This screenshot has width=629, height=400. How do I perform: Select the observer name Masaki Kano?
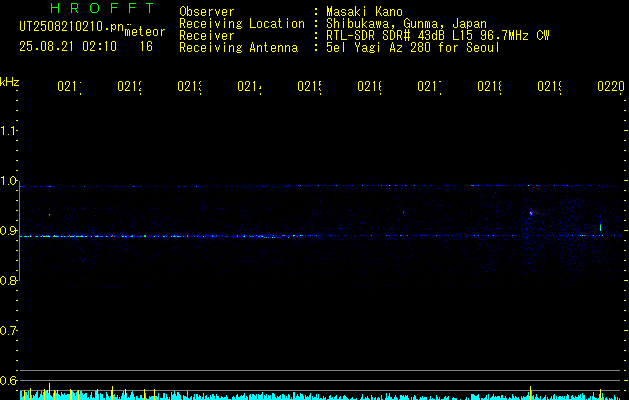point(364,12)
